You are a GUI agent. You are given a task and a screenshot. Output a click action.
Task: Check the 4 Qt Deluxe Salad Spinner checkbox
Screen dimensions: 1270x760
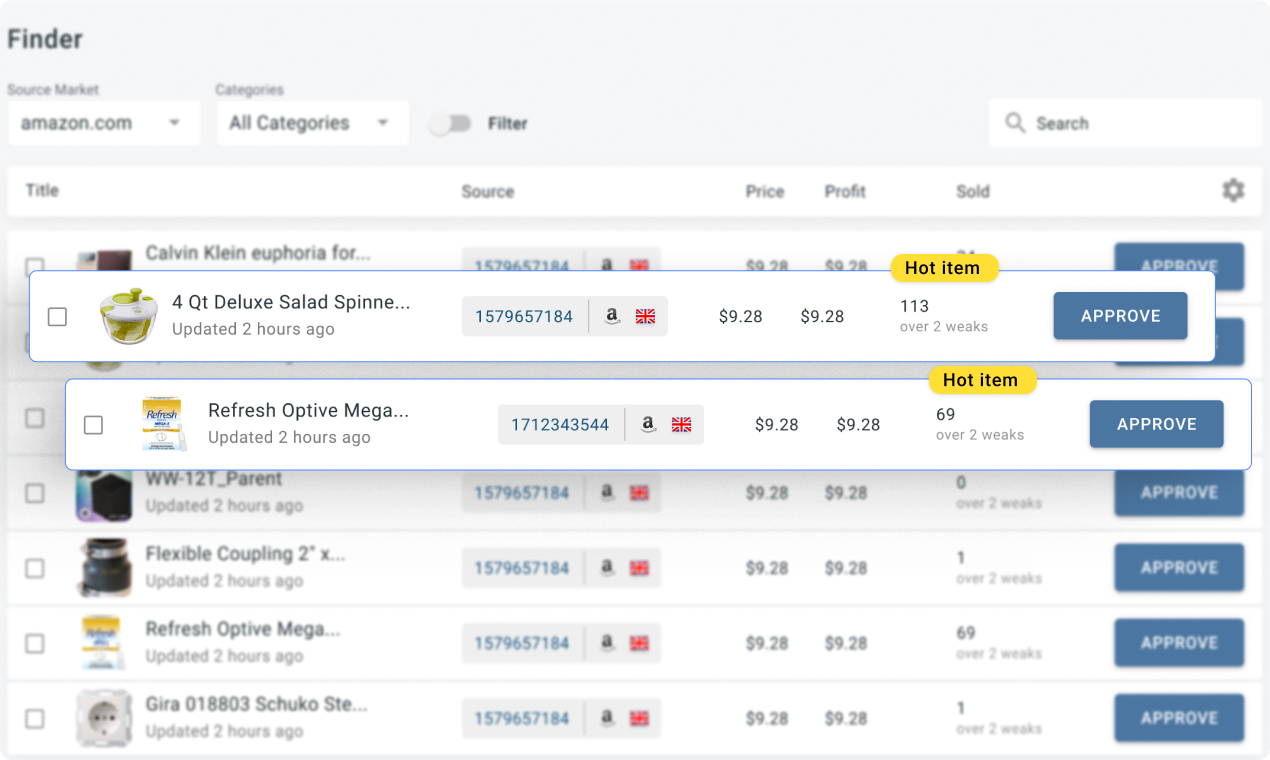[x=57, y=316]
